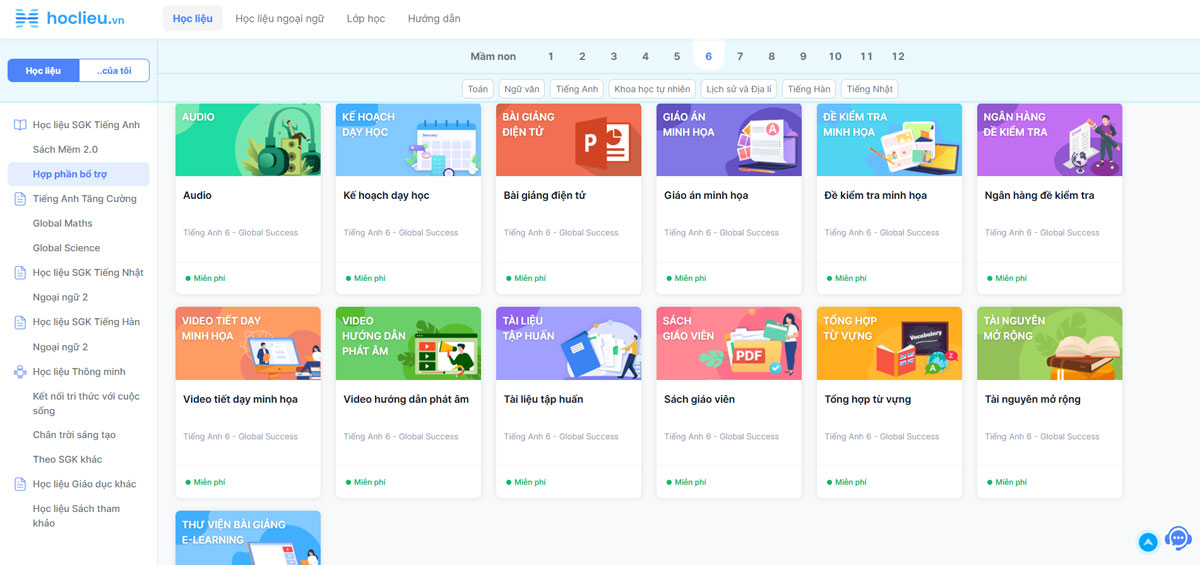The height and width of the screenshot is (565, 1200).
Task: Select grade 12
Action: coord(898,56)
